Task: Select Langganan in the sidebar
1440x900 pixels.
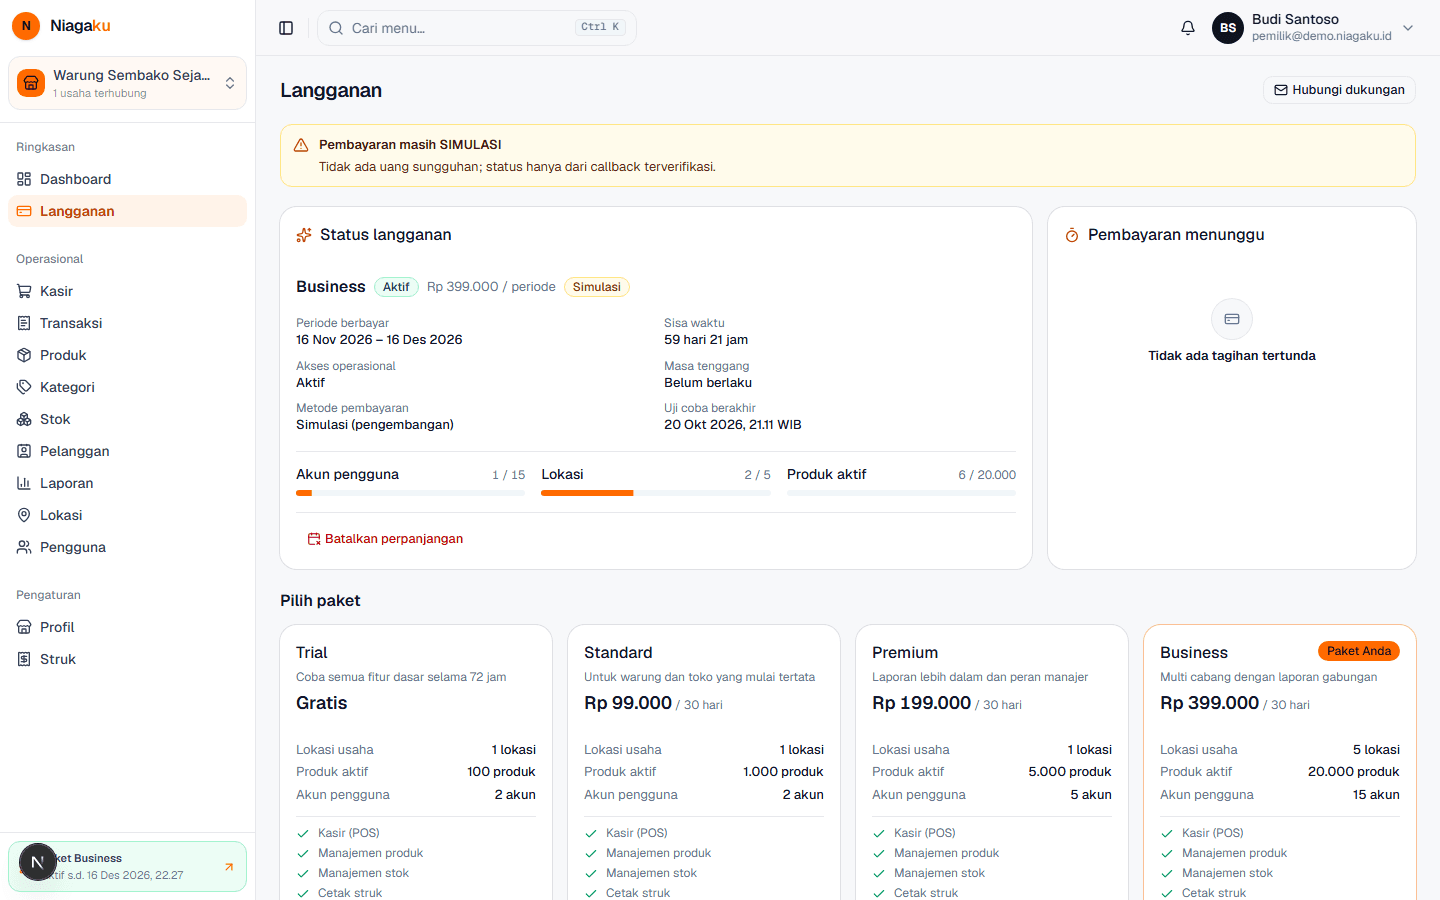Action: (x=127, y=211)
